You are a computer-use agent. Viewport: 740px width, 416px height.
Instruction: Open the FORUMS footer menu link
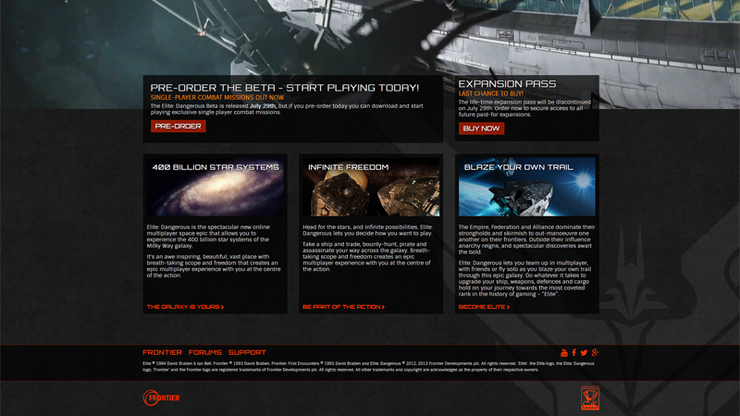(205, 353)
